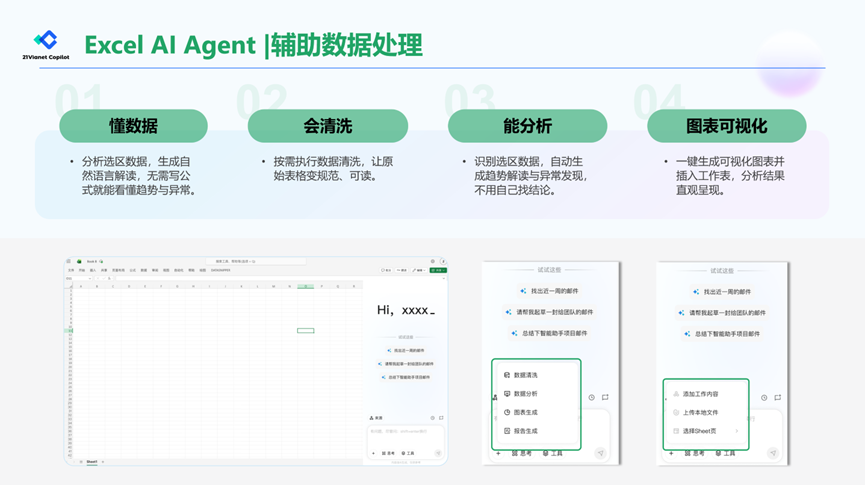Viewport: 865px width, 485px height.
Task: Click the selected green-bordered spreadsheet cell
Action: [306, 330]
